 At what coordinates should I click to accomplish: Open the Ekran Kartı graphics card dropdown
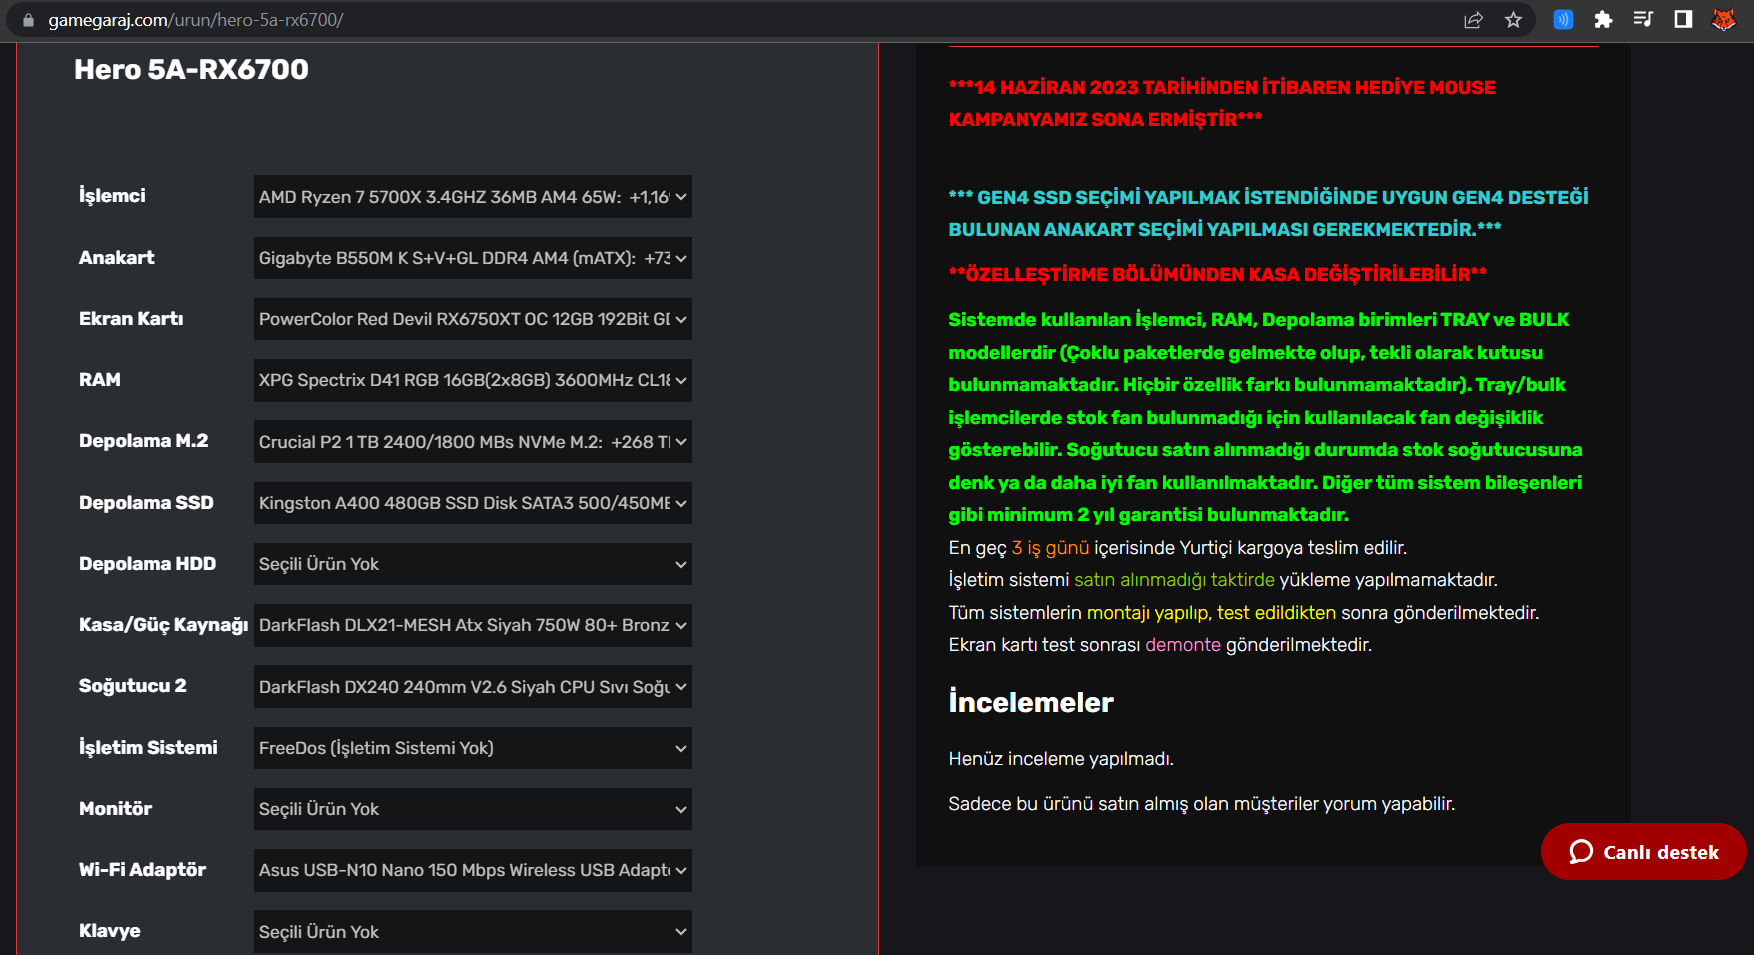coord(473,319)
